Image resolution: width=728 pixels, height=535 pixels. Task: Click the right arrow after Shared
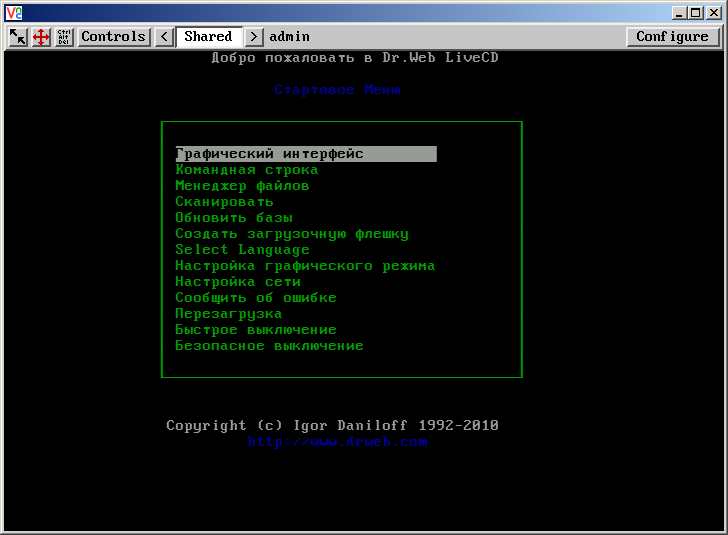click(x=254, y=37)
